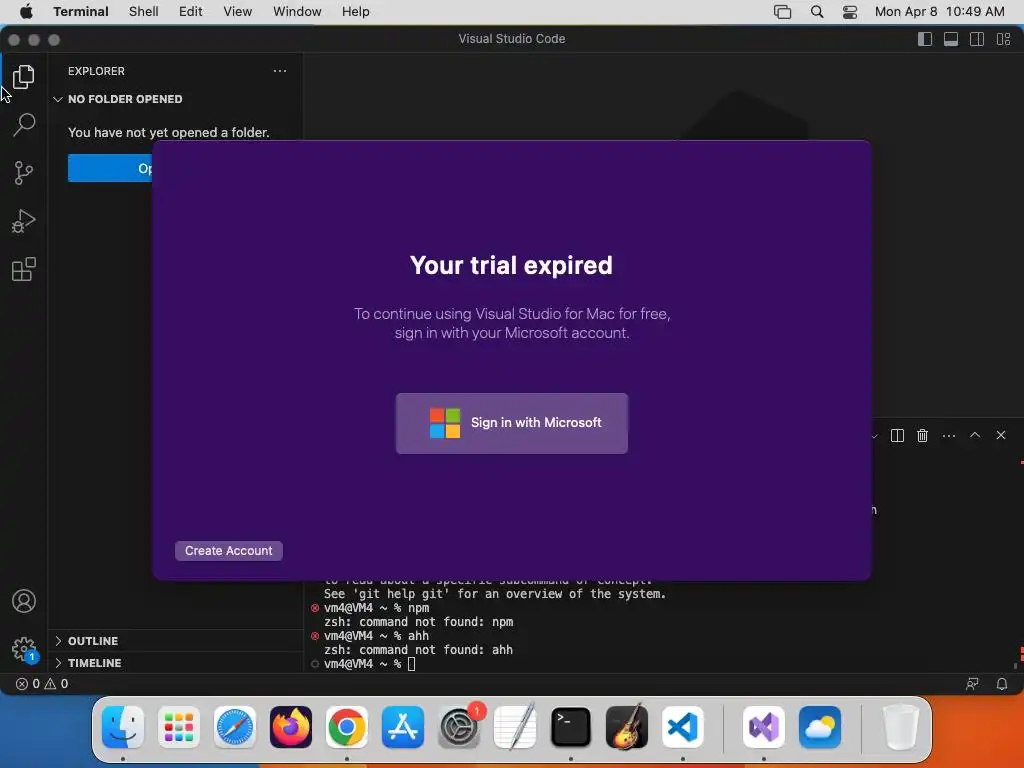The height and width of the screenshot is (768, 1024).
Task: Open Spotlight search in menu bar
Action: (x=817, y=12)
